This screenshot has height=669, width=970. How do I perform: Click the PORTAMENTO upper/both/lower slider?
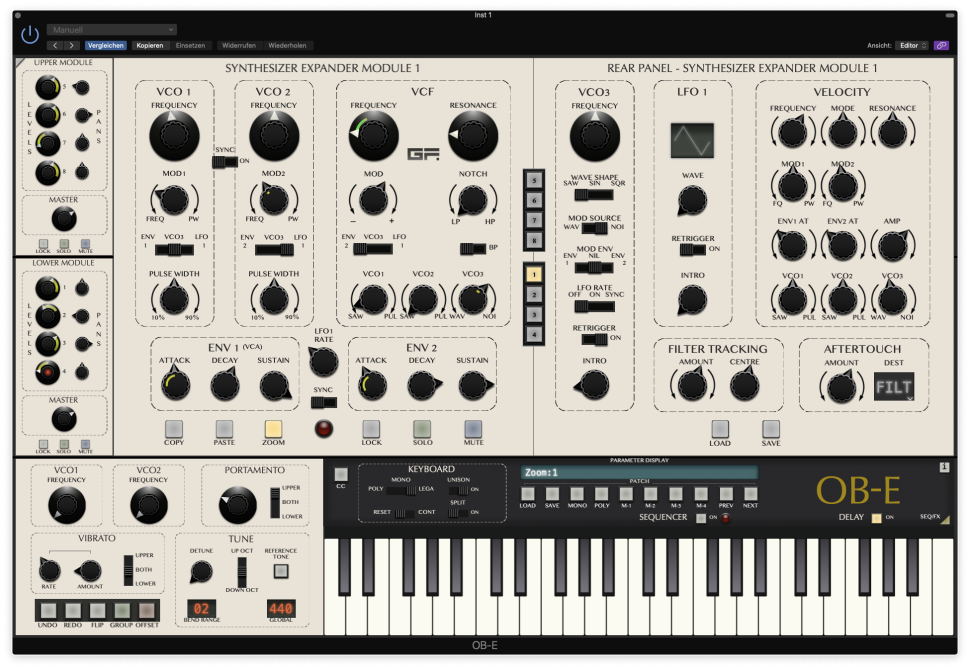(x=275, y=503)
